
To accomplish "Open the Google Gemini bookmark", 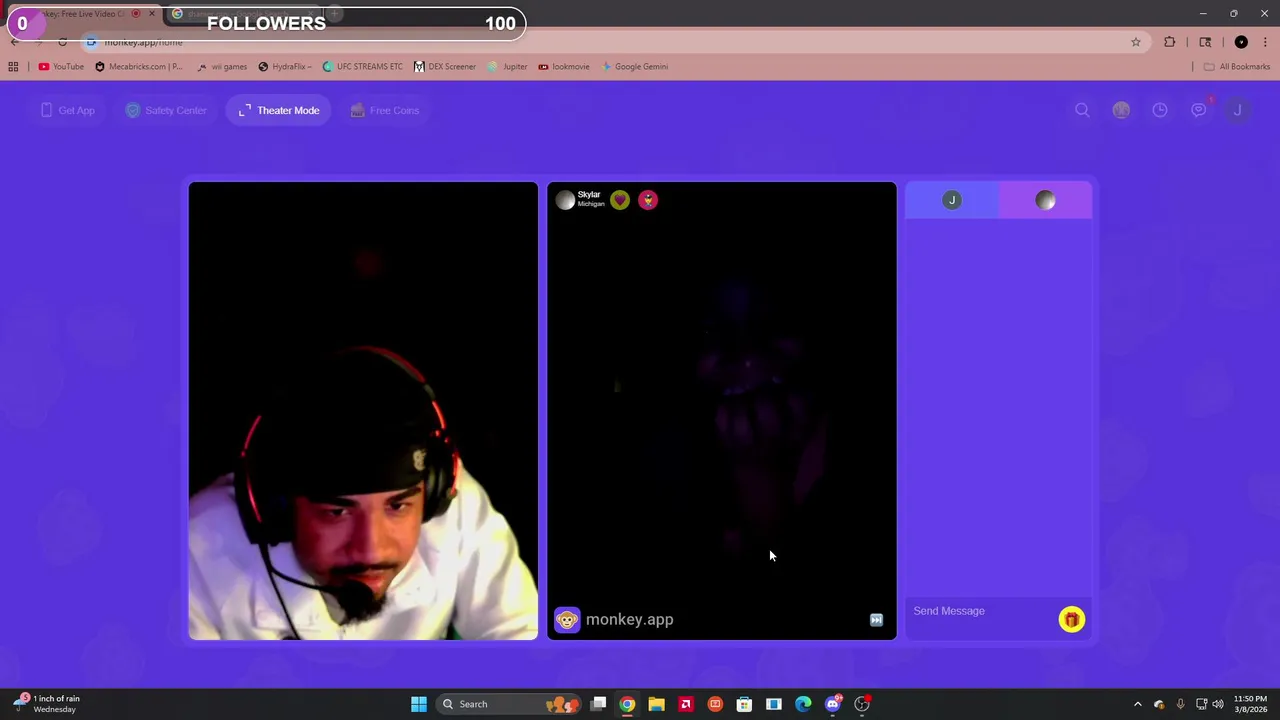I will tap(635, 67).
